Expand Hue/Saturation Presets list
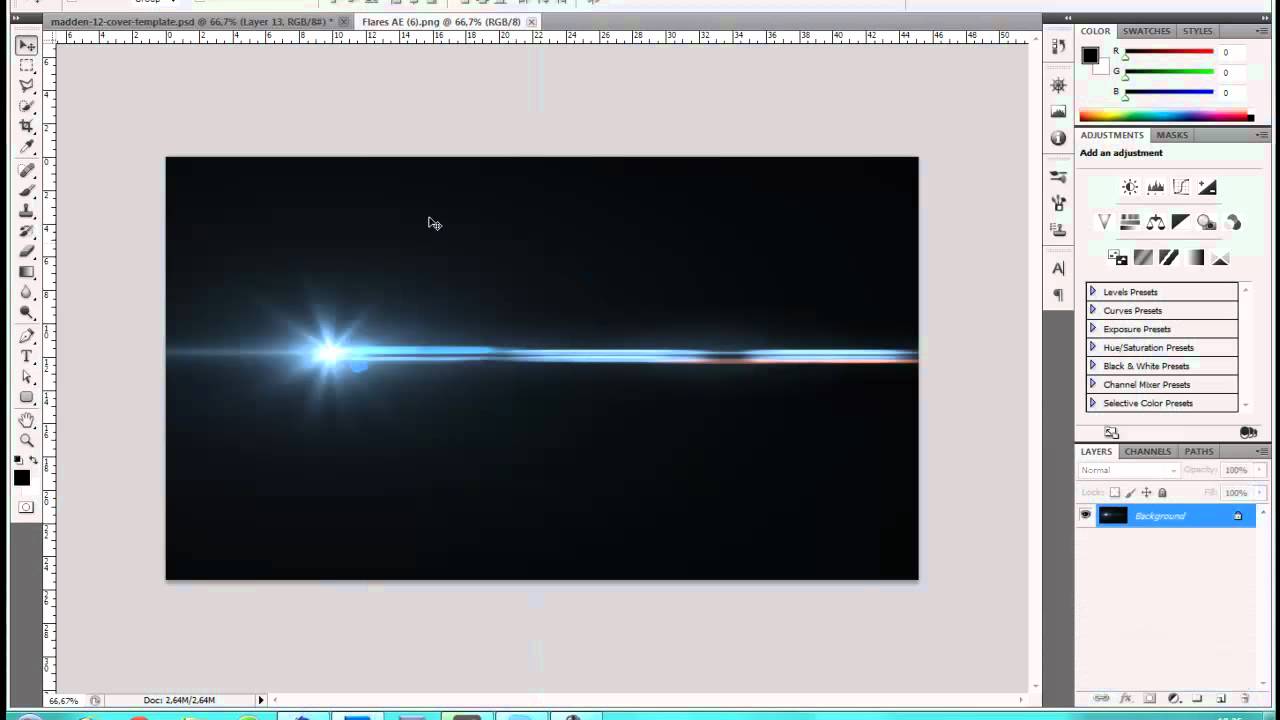 click(1092, 347)
